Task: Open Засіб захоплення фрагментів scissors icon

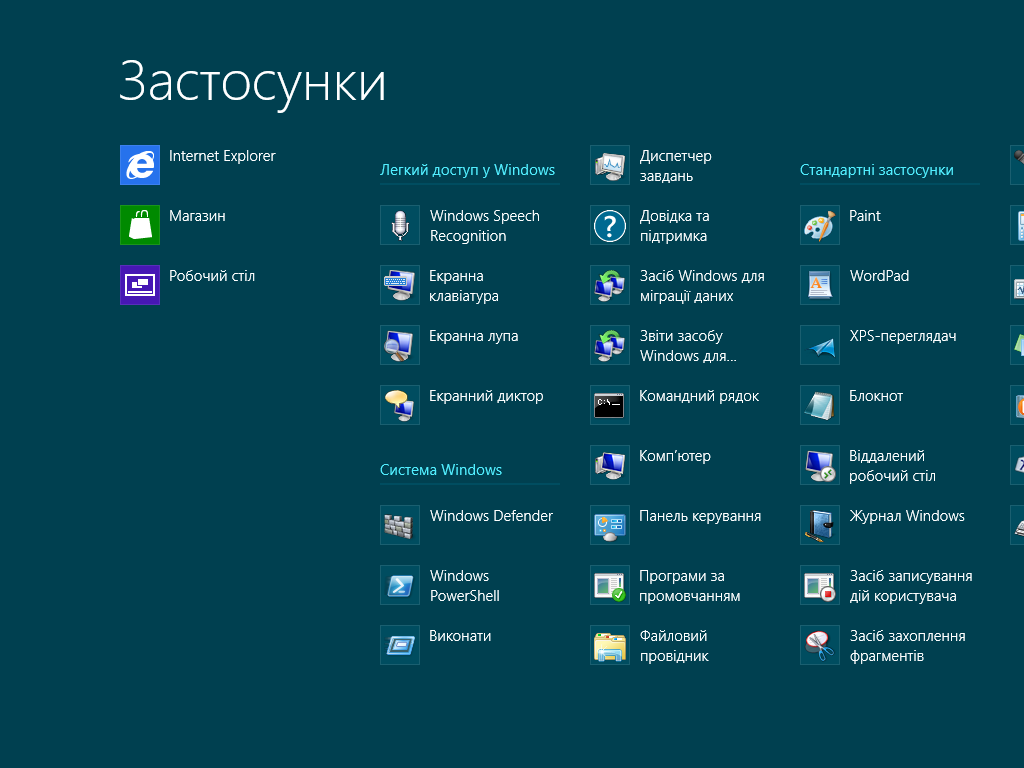Action: [820, 645]
